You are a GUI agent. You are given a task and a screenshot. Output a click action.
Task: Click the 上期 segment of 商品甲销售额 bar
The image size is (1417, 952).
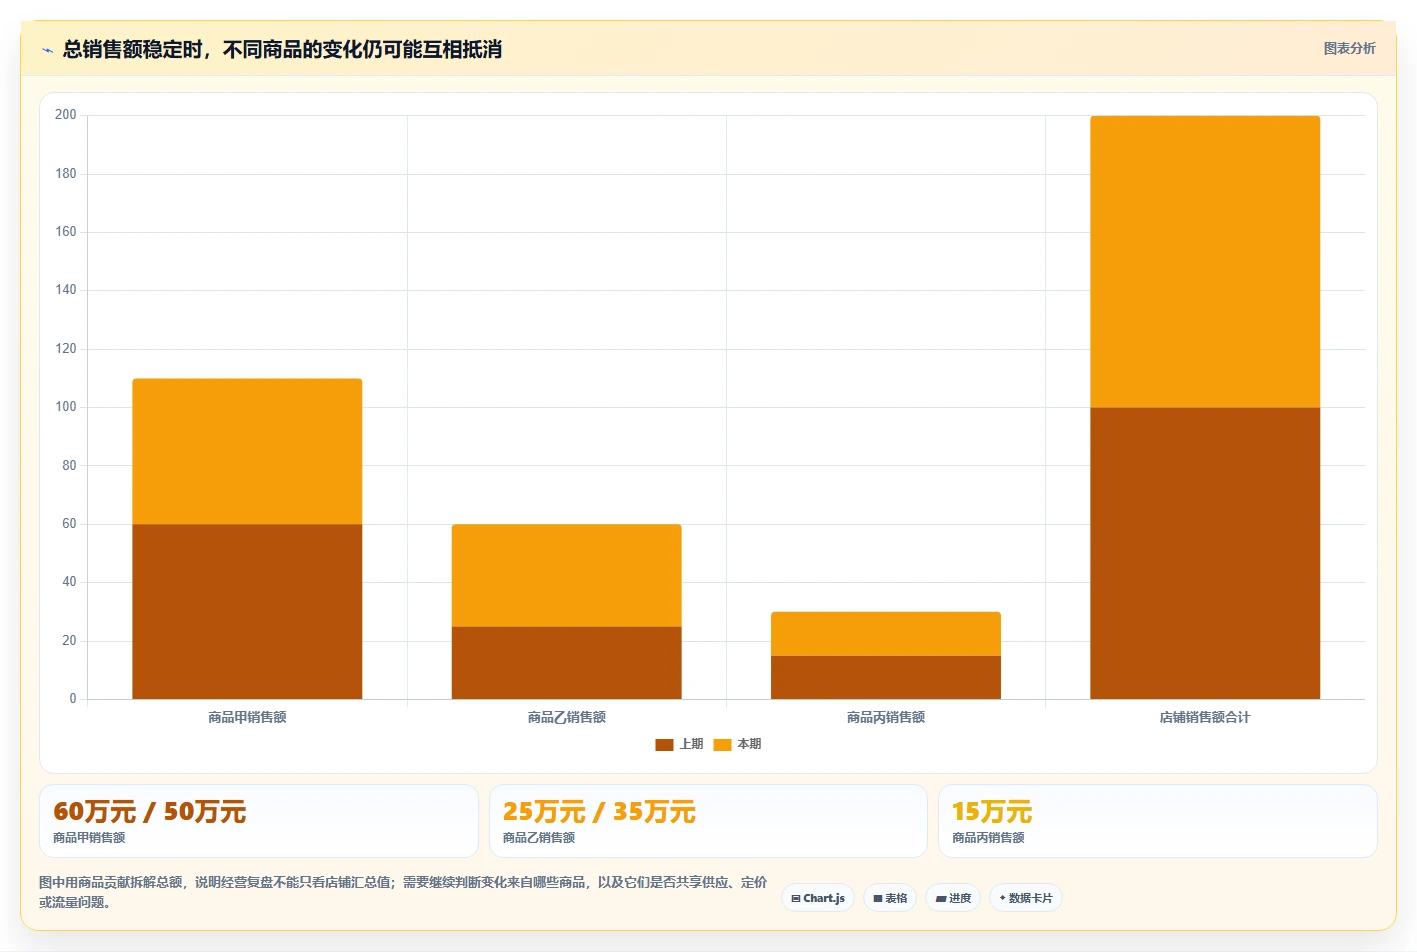pyautogui.click(x=247, y=611)
